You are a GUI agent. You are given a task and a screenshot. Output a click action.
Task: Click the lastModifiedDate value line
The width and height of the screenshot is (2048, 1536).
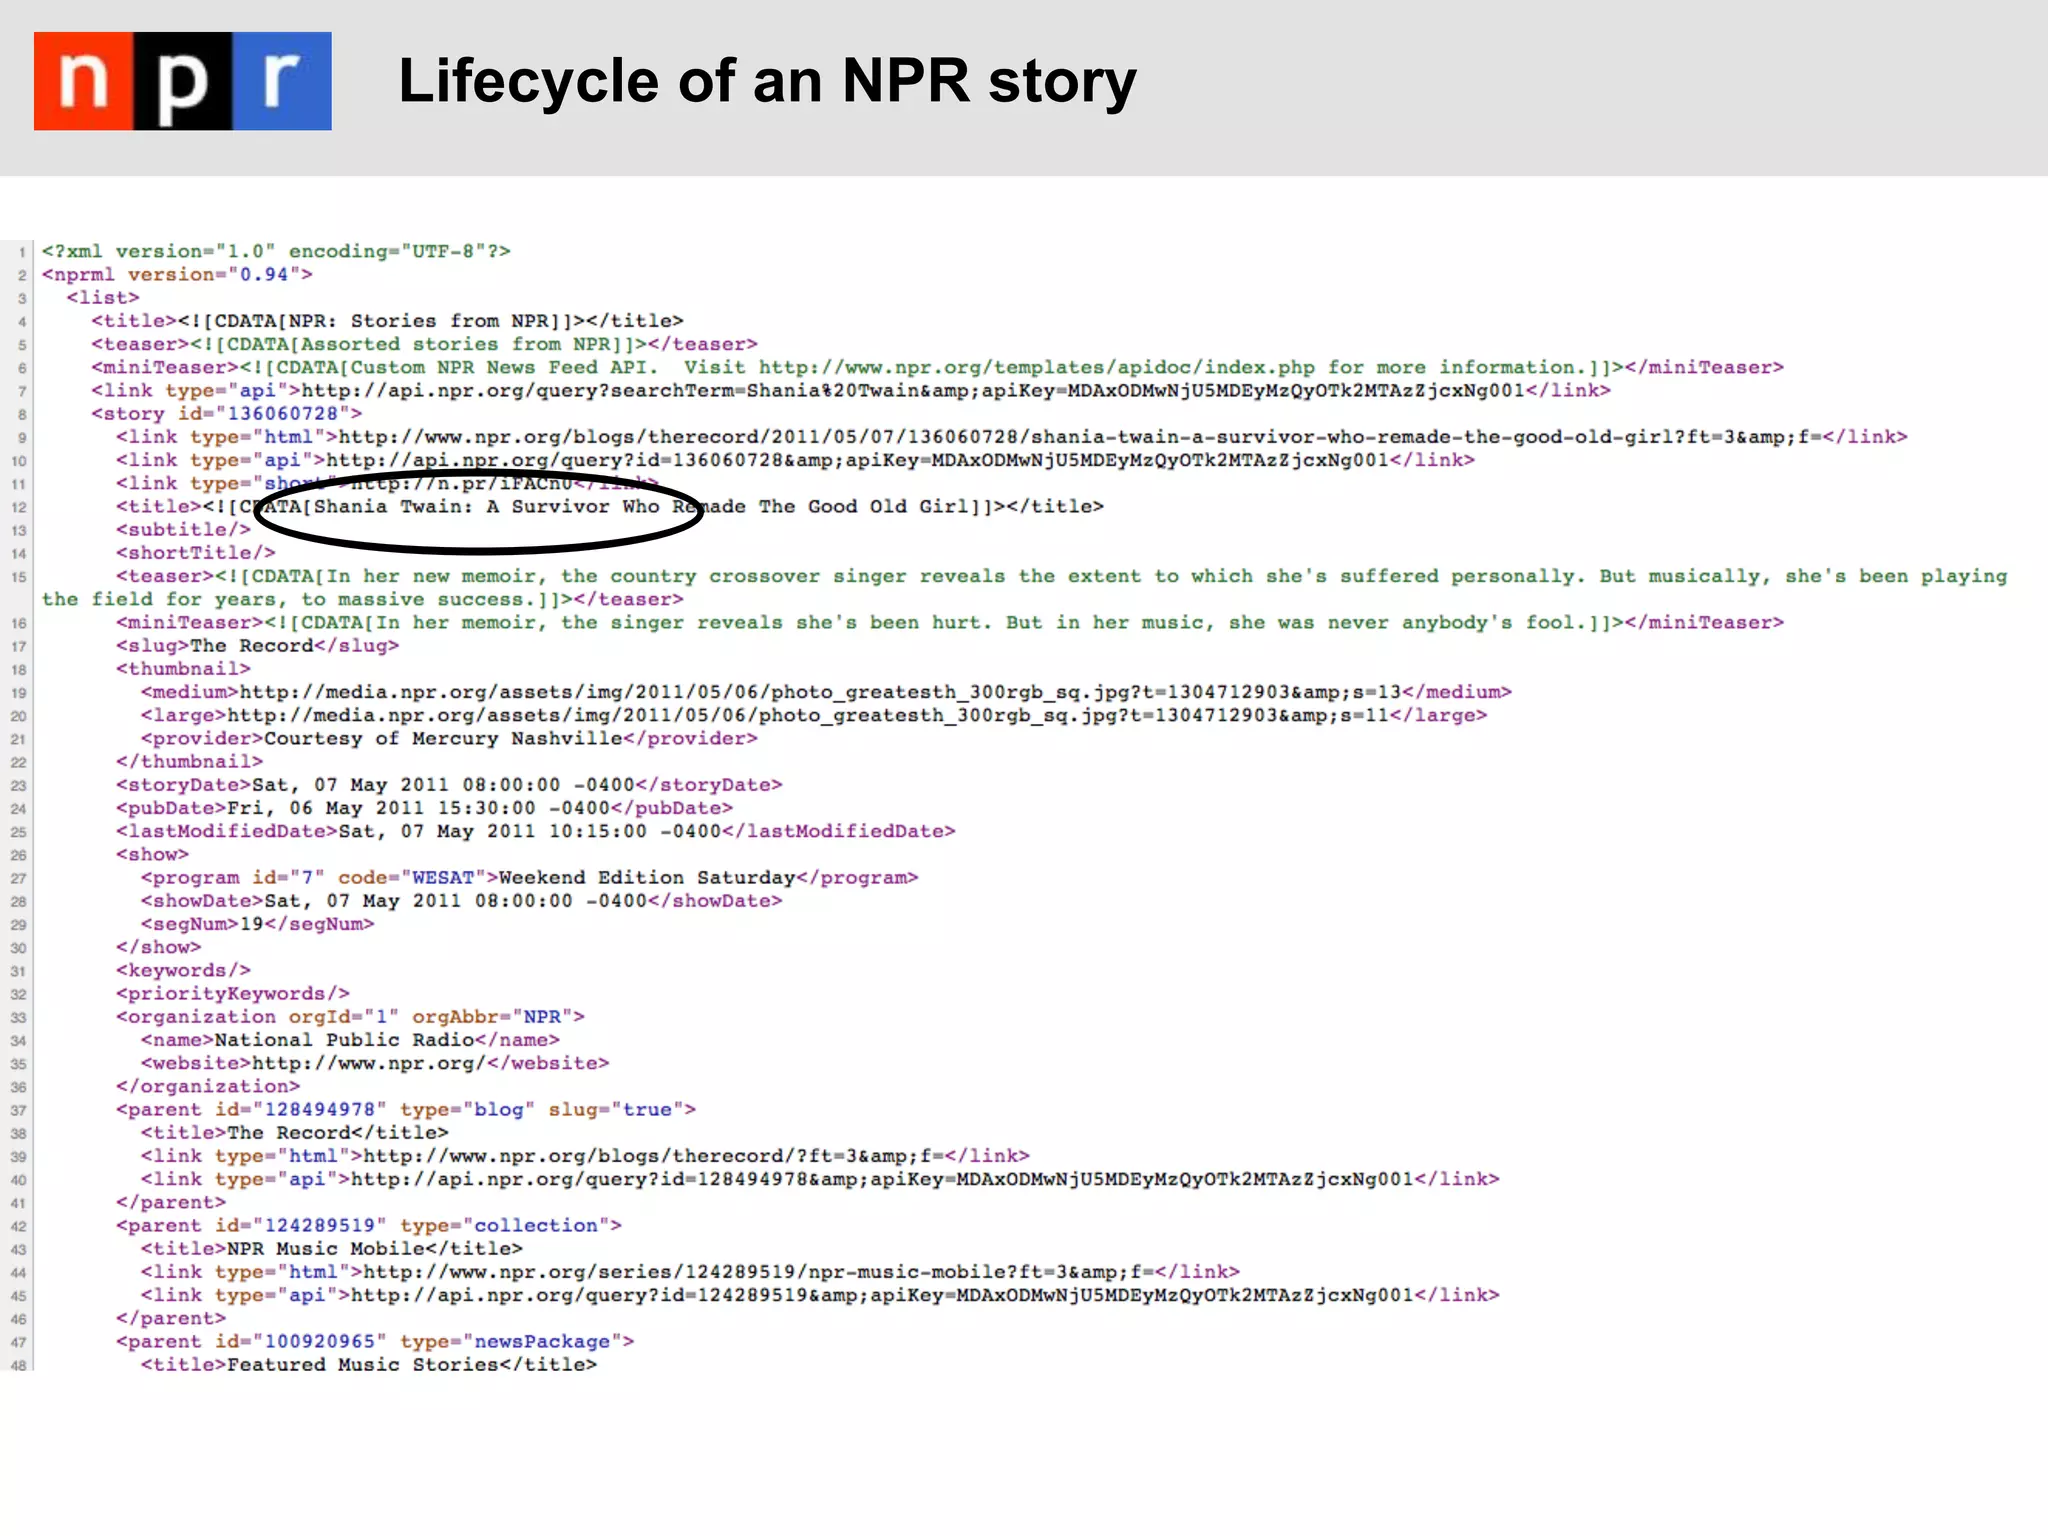click(529, 832)
